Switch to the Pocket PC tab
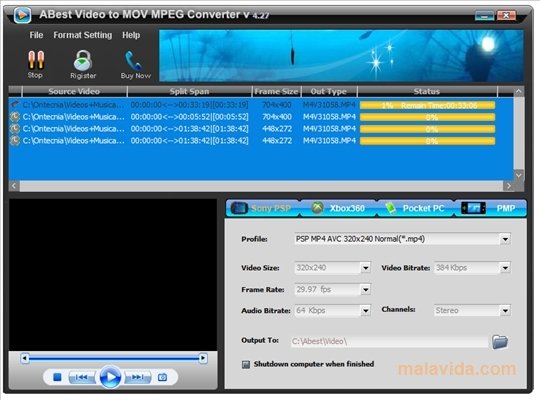 point(415,208)
